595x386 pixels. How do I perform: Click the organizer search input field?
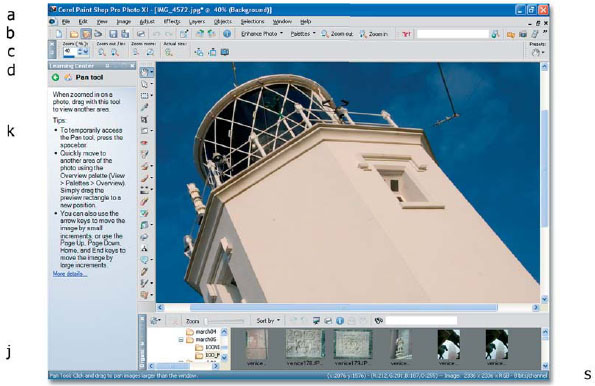(x=421, y=321)
